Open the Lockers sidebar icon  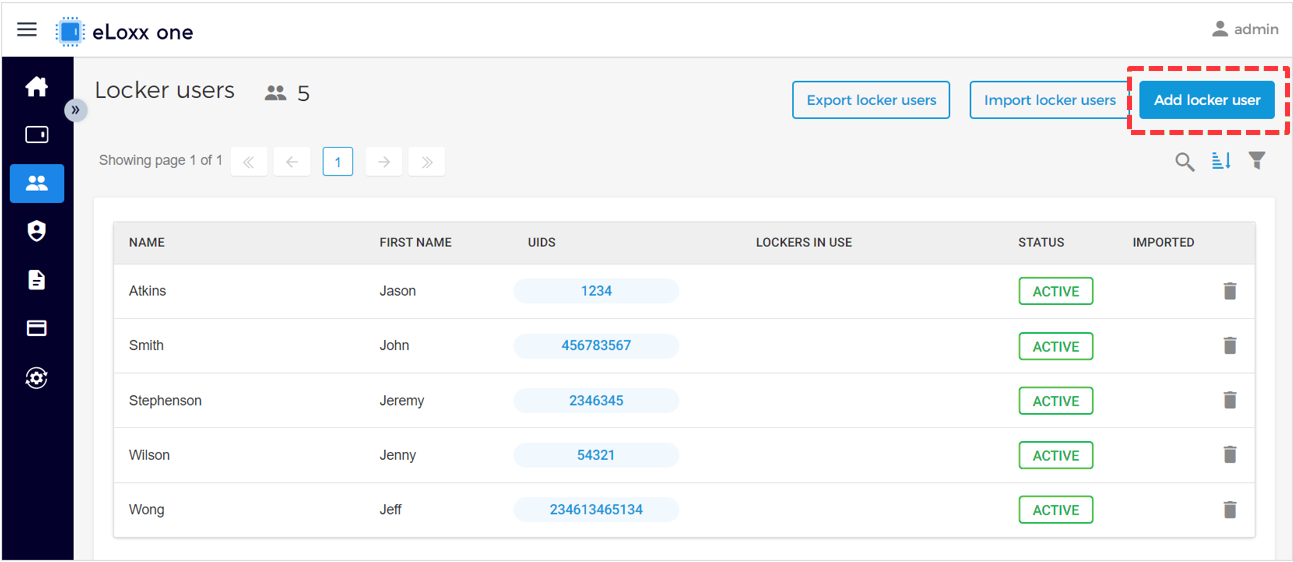(37, 134)
